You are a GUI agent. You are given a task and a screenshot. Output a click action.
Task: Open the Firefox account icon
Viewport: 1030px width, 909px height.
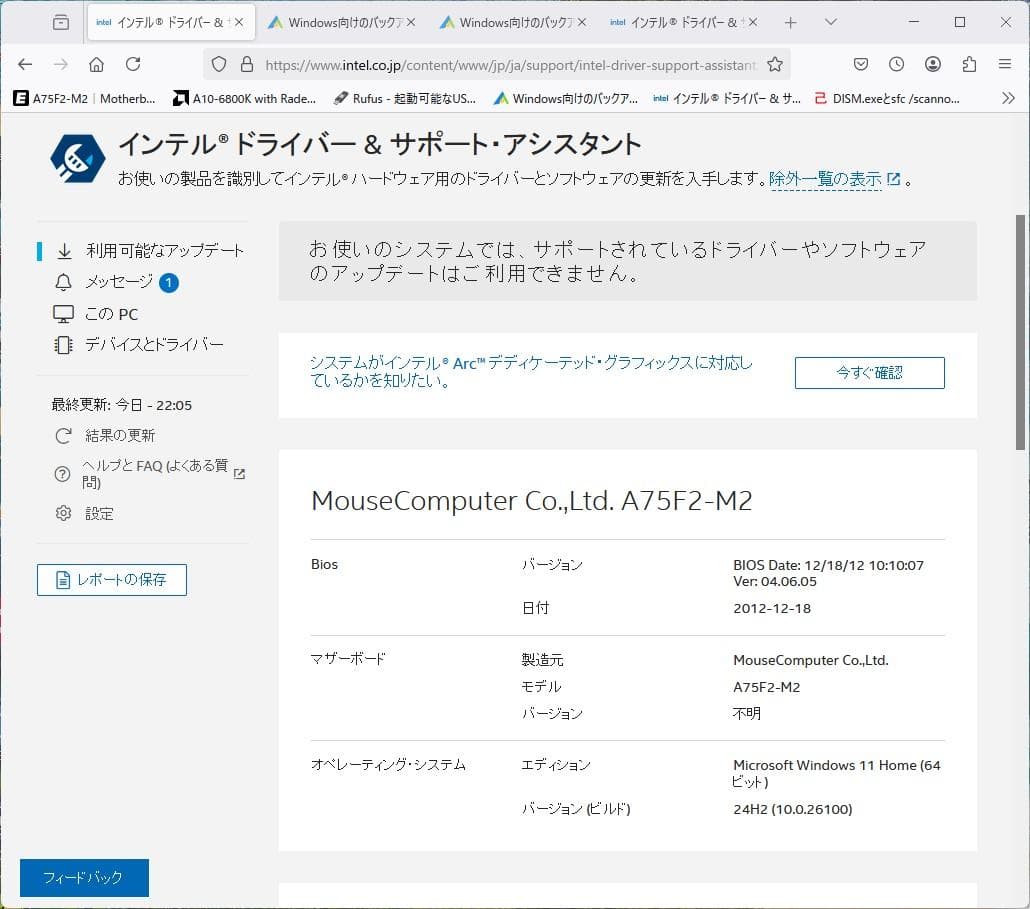coord(932,63)
